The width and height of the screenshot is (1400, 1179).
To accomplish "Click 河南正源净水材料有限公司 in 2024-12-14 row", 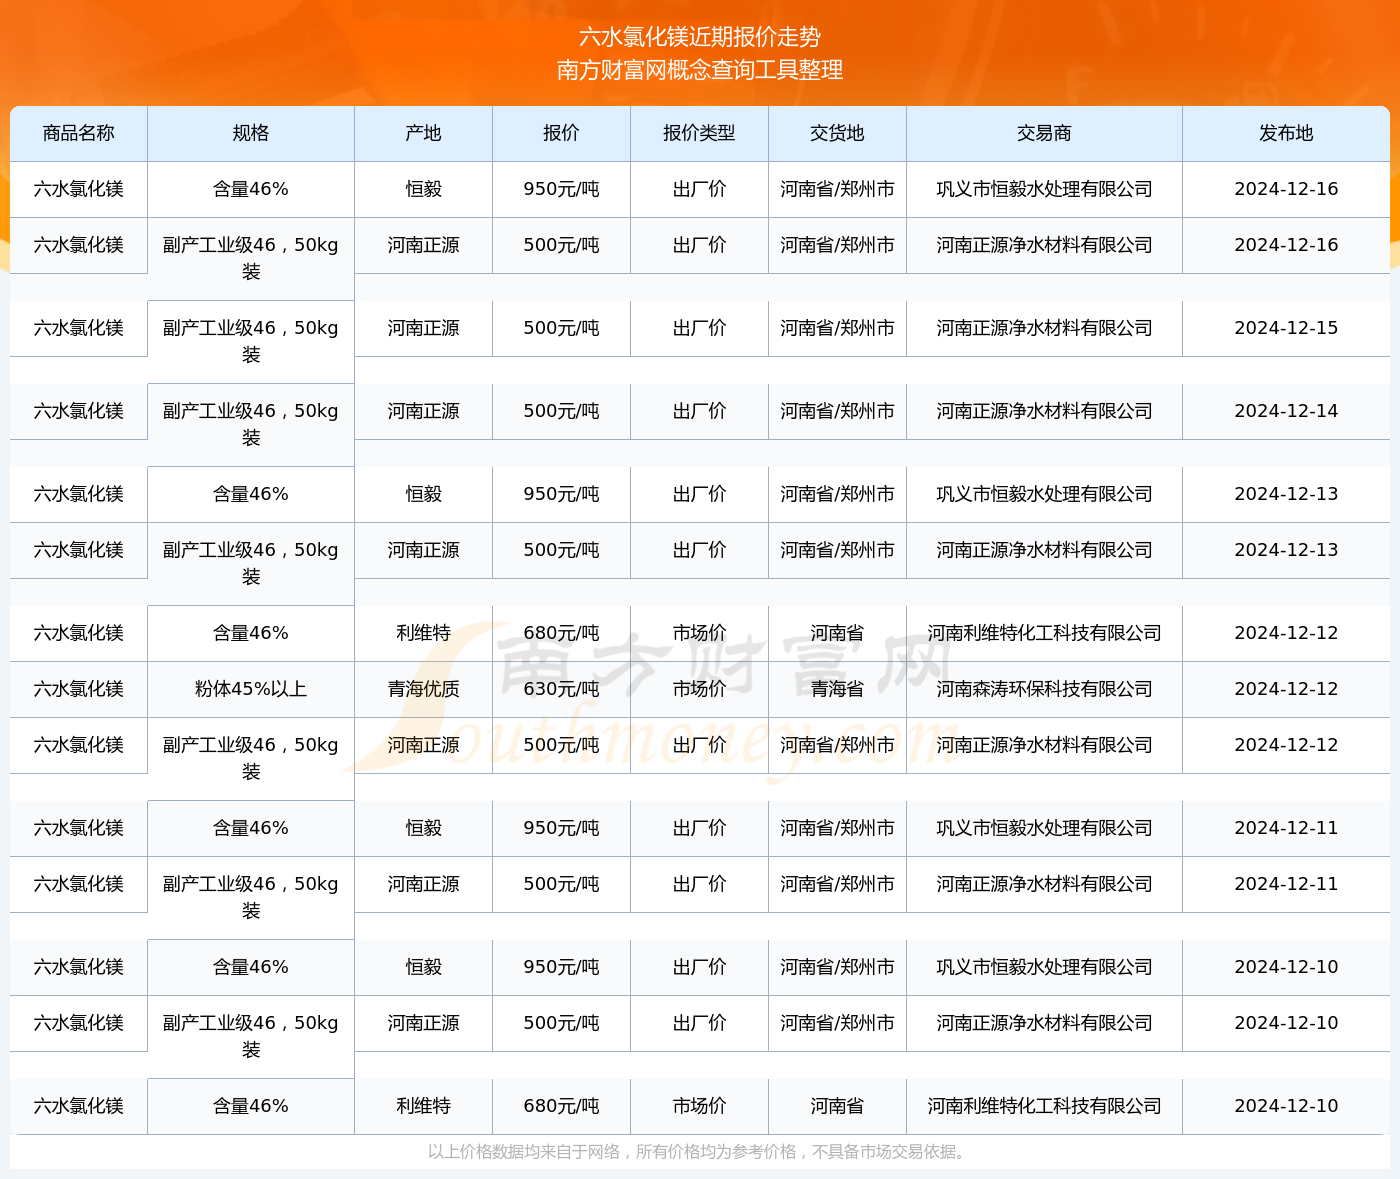I will tap(1044, 411).
